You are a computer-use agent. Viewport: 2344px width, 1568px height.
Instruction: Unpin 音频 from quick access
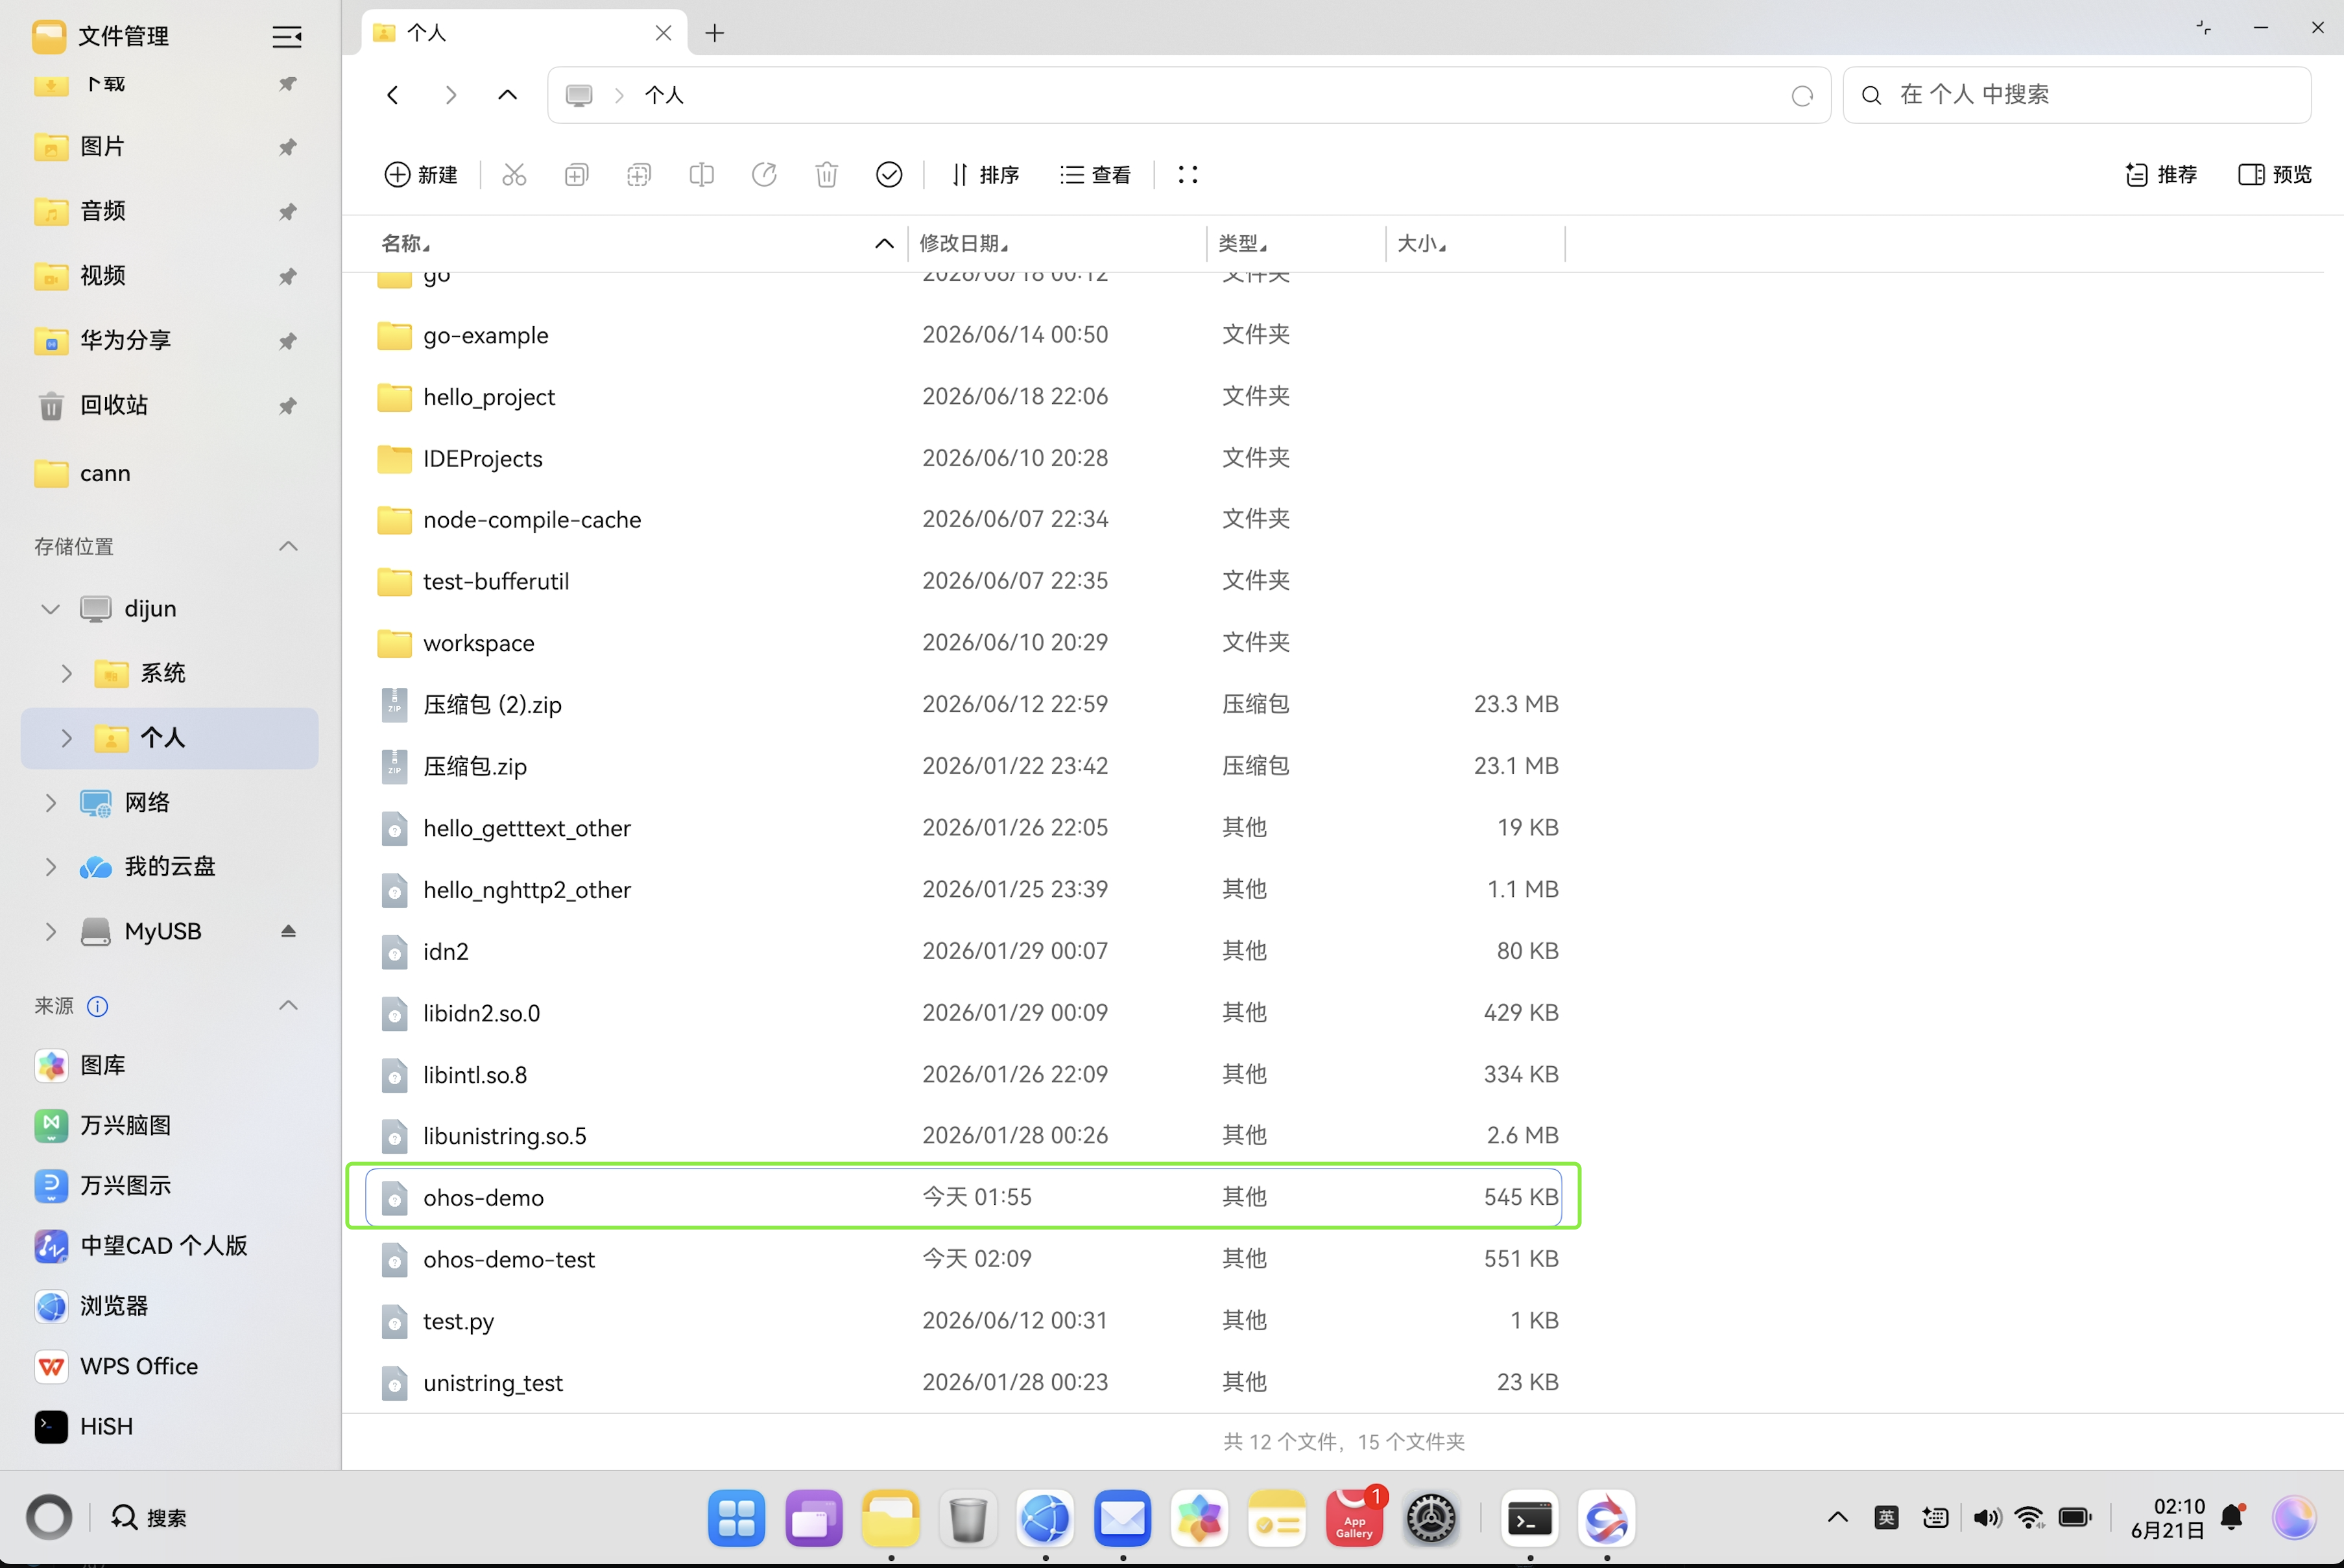pyautogui.click(x=287, y=211)
